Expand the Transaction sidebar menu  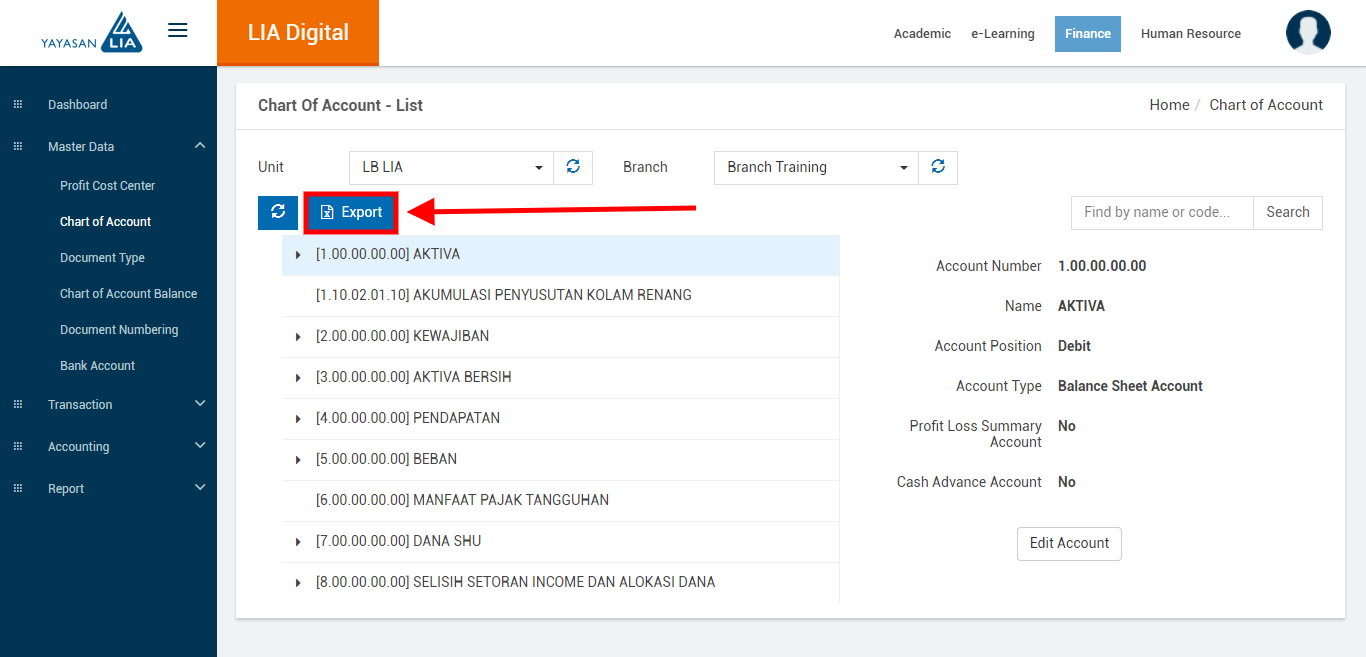click(x=108, y=405)
